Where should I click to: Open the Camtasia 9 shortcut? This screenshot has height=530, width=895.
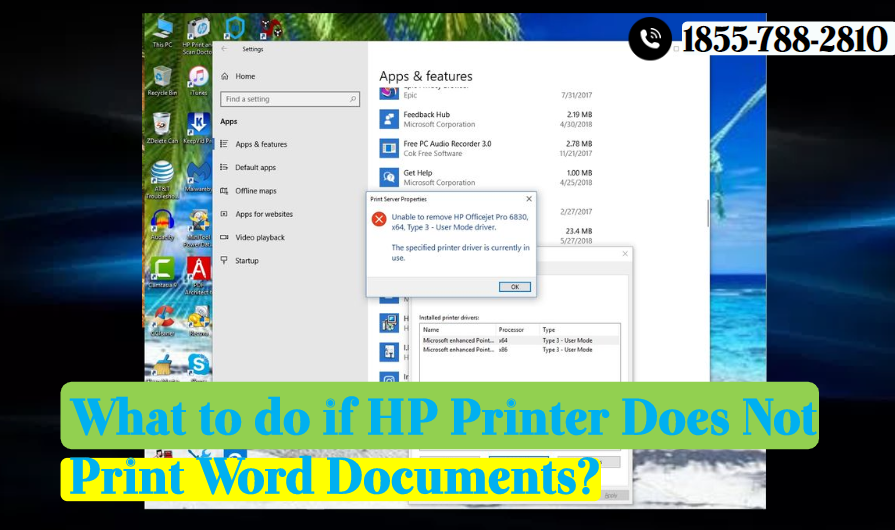162,273
